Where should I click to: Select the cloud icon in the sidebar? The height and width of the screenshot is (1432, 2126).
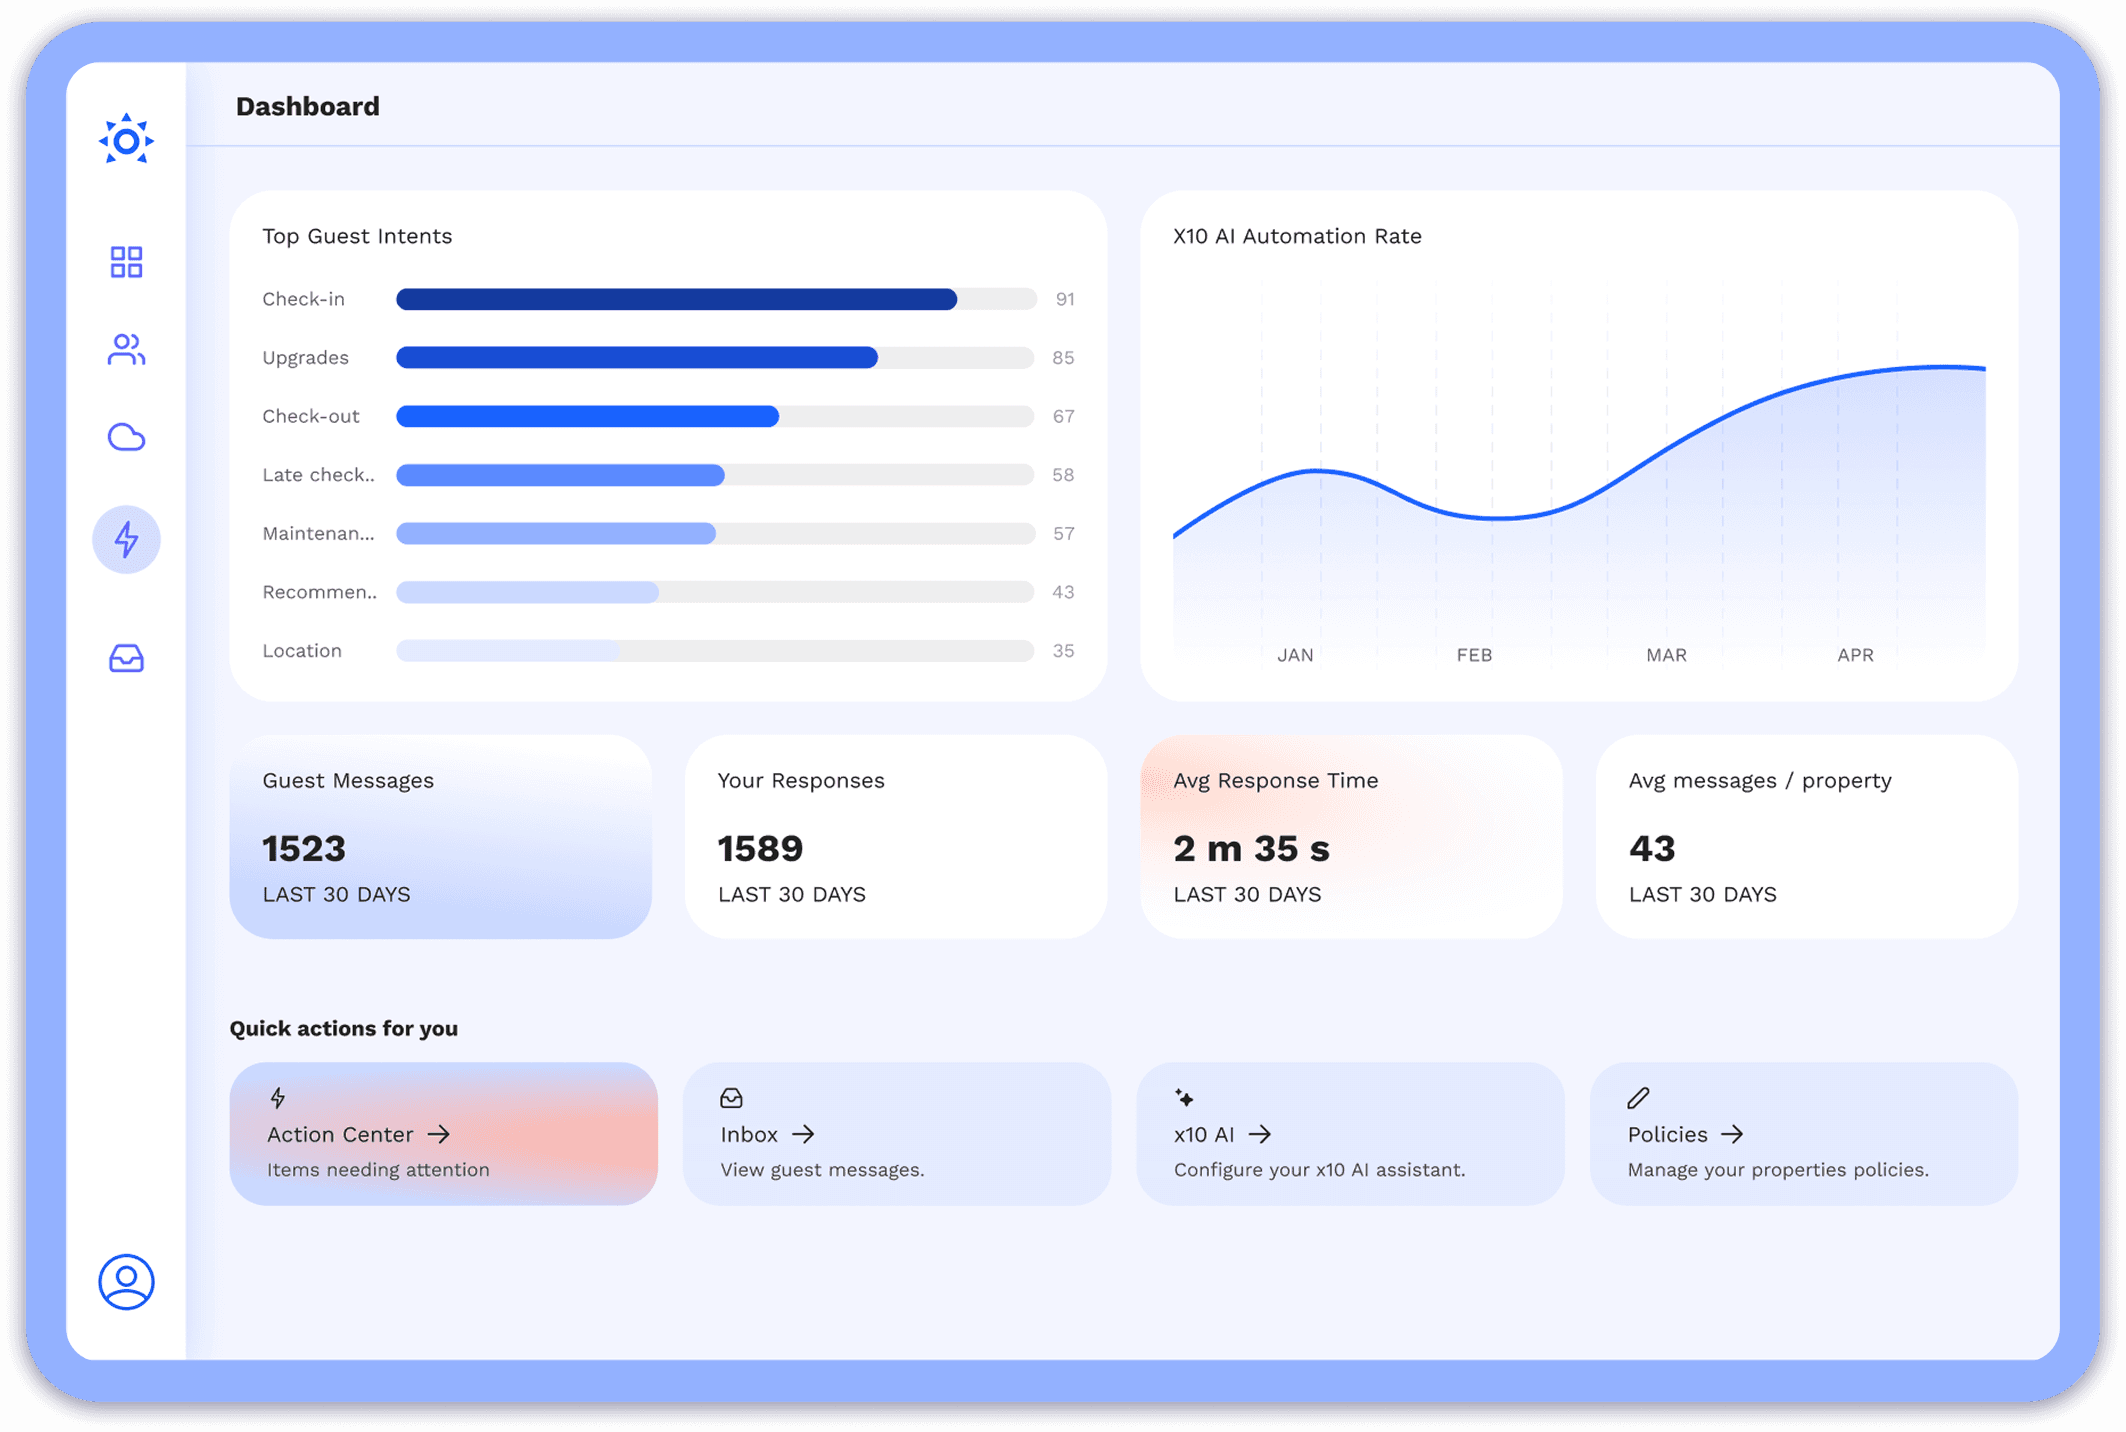[x=126, y=437]
